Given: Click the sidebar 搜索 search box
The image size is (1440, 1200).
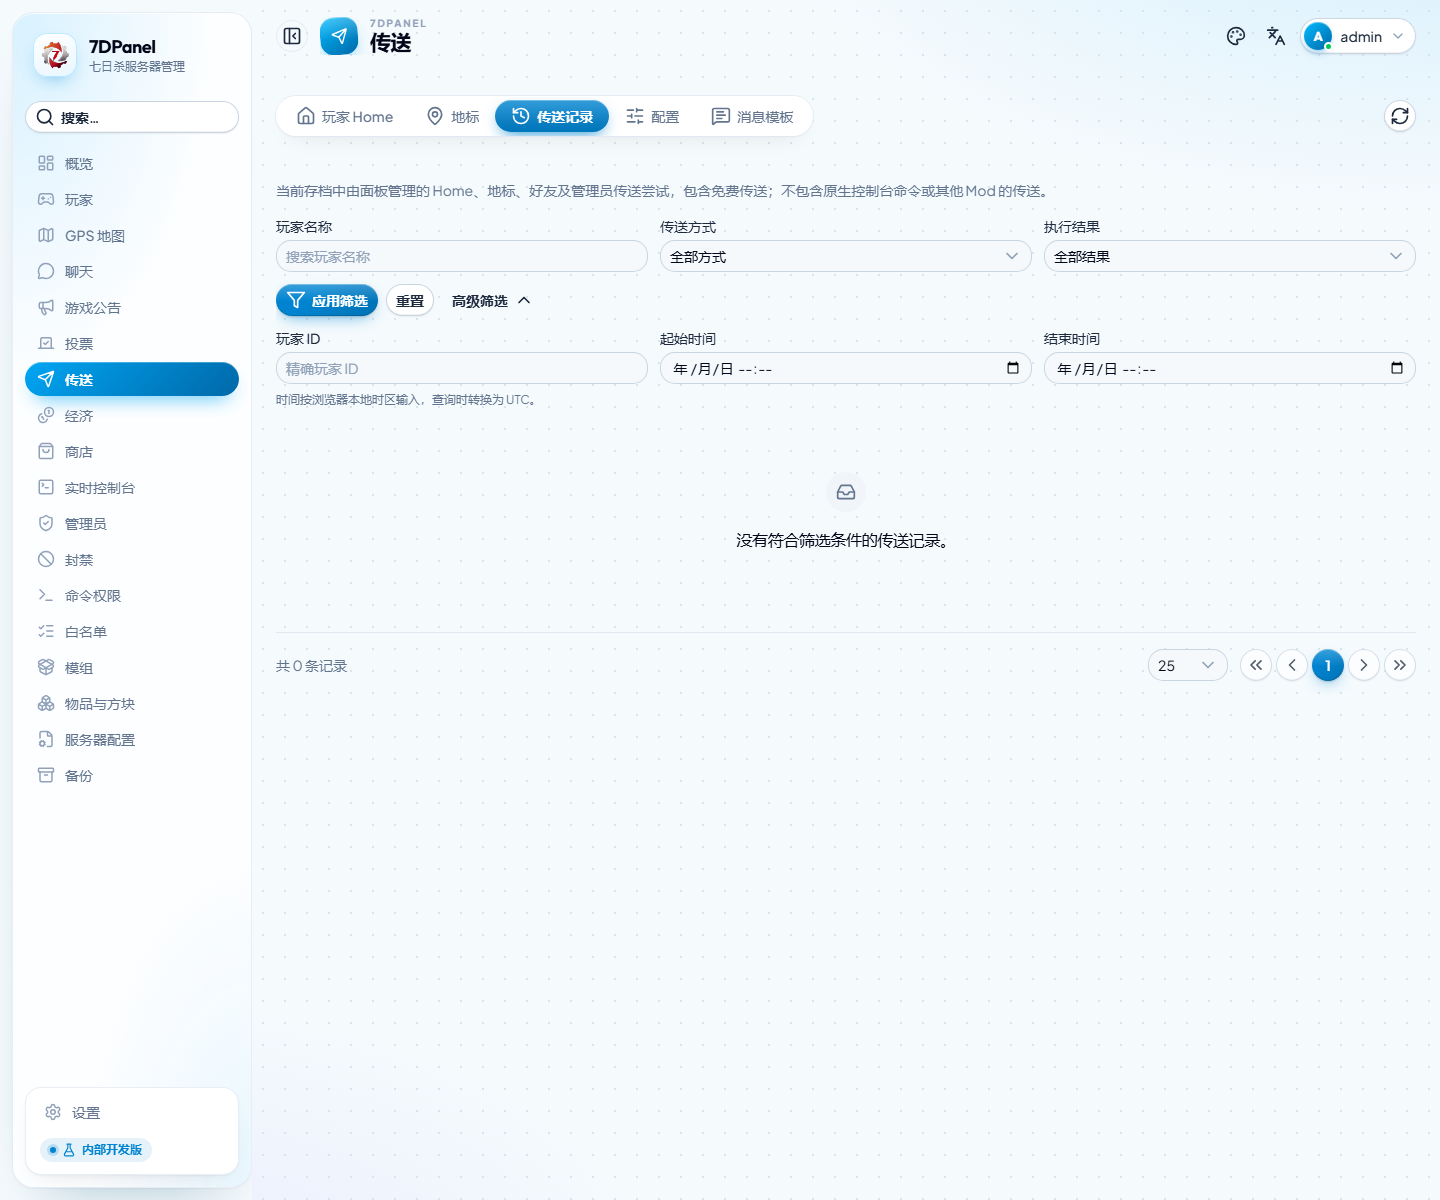Looking at the screenshot, I should tap(132, 117).
